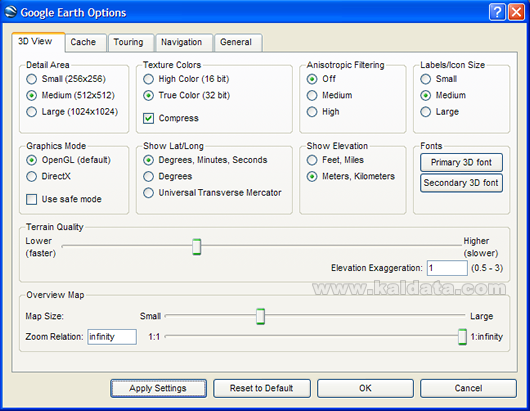The height and width of the screenshot is (411, 530).
Task: Toggle the Compress checkbox
Action: 148,118
